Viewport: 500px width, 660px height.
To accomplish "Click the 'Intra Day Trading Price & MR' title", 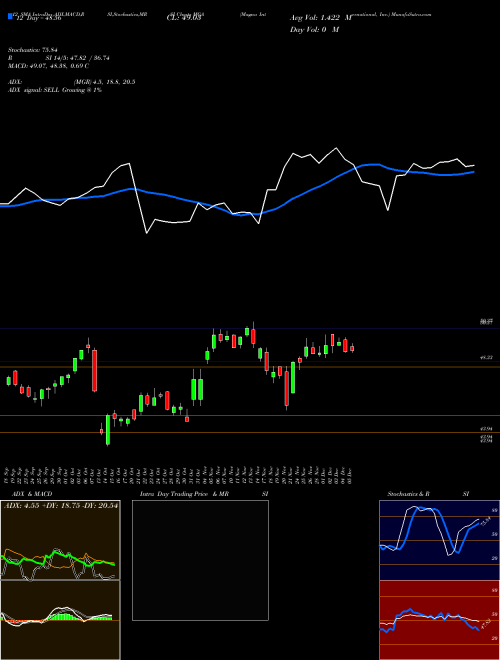I will click(184, 494).
